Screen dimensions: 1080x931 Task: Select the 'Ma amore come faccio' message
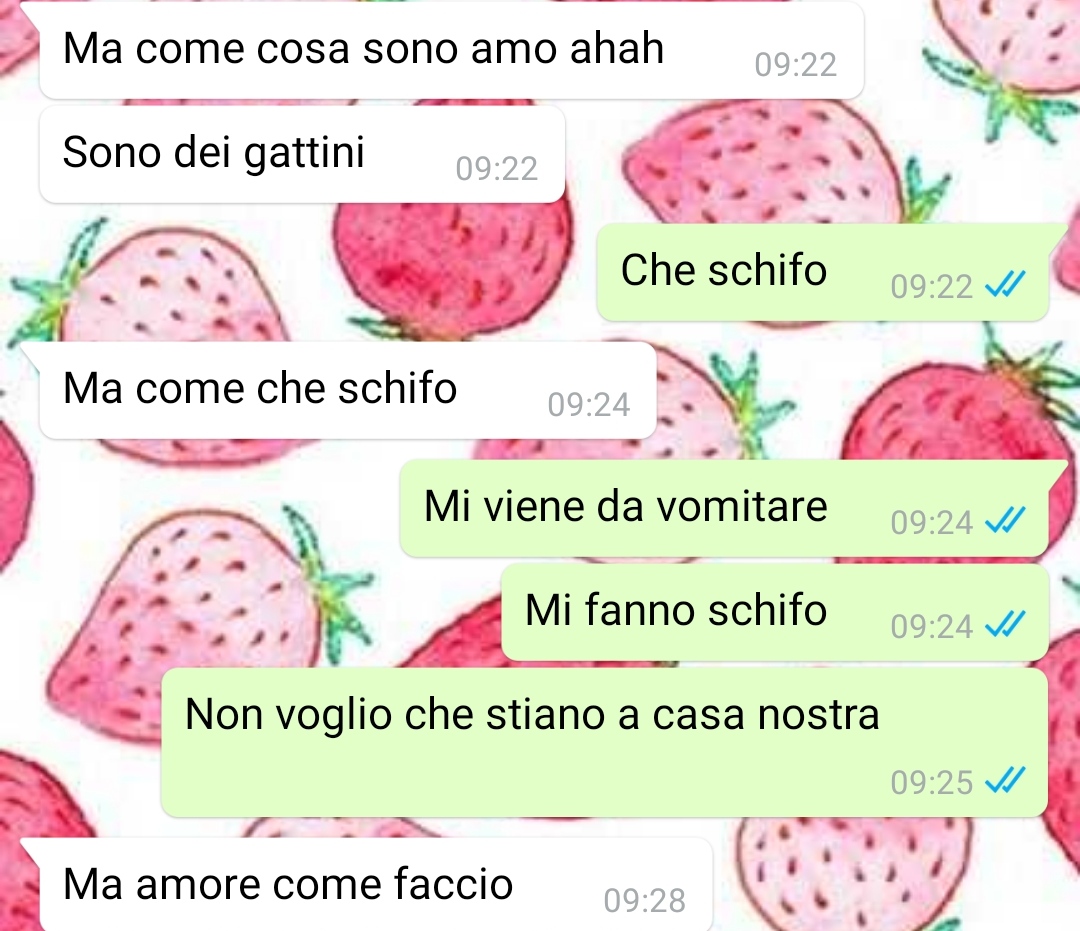(375, 885)
